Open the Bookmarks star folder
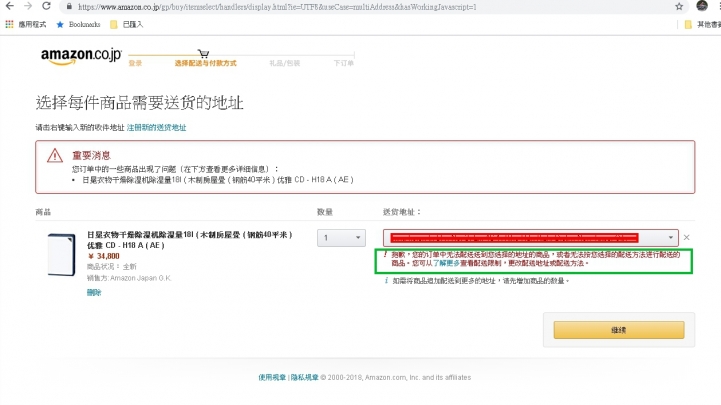721x405 pixels. click(x=78, y=24)
